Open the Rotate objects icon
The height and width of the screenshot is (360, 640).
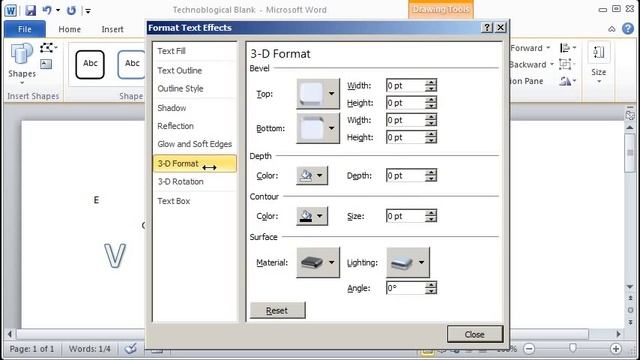point(567,81)
